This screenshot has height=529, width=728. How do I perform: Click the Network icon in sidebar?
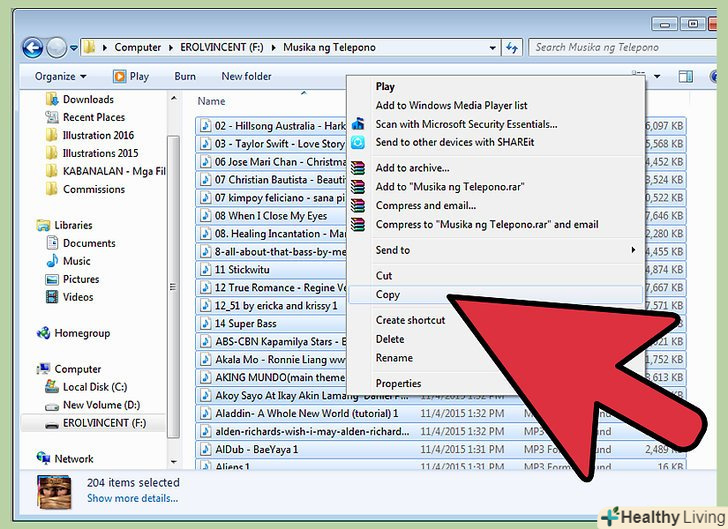[x=43, y=458]
